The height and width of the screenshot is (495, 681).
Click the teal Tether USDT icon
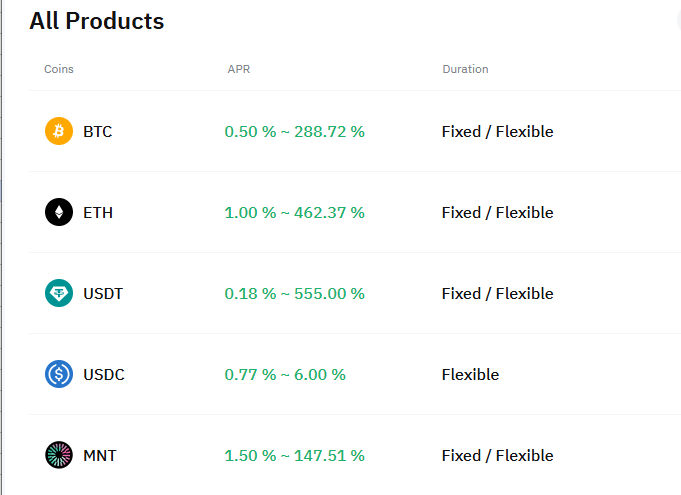pyautogui.click(x=59, y=293)
